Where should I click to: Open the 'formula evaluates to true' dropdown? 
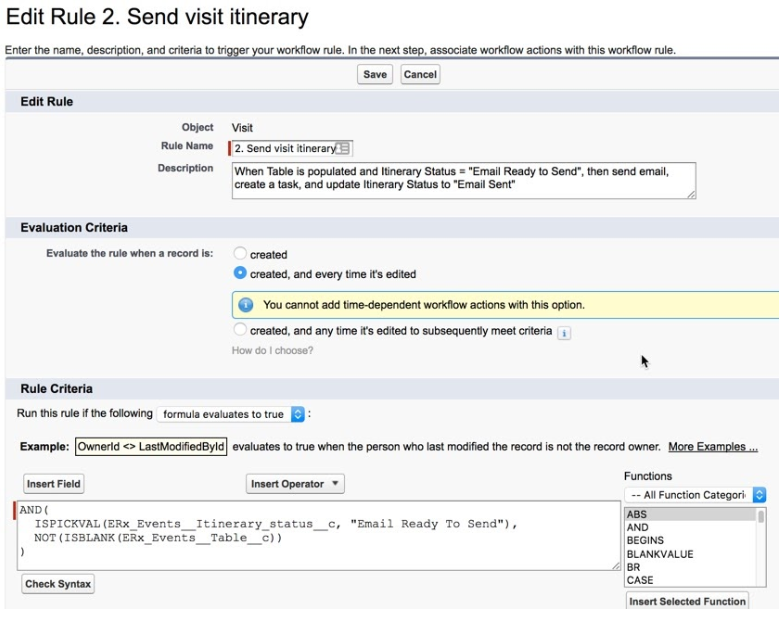tap(232, 414)
